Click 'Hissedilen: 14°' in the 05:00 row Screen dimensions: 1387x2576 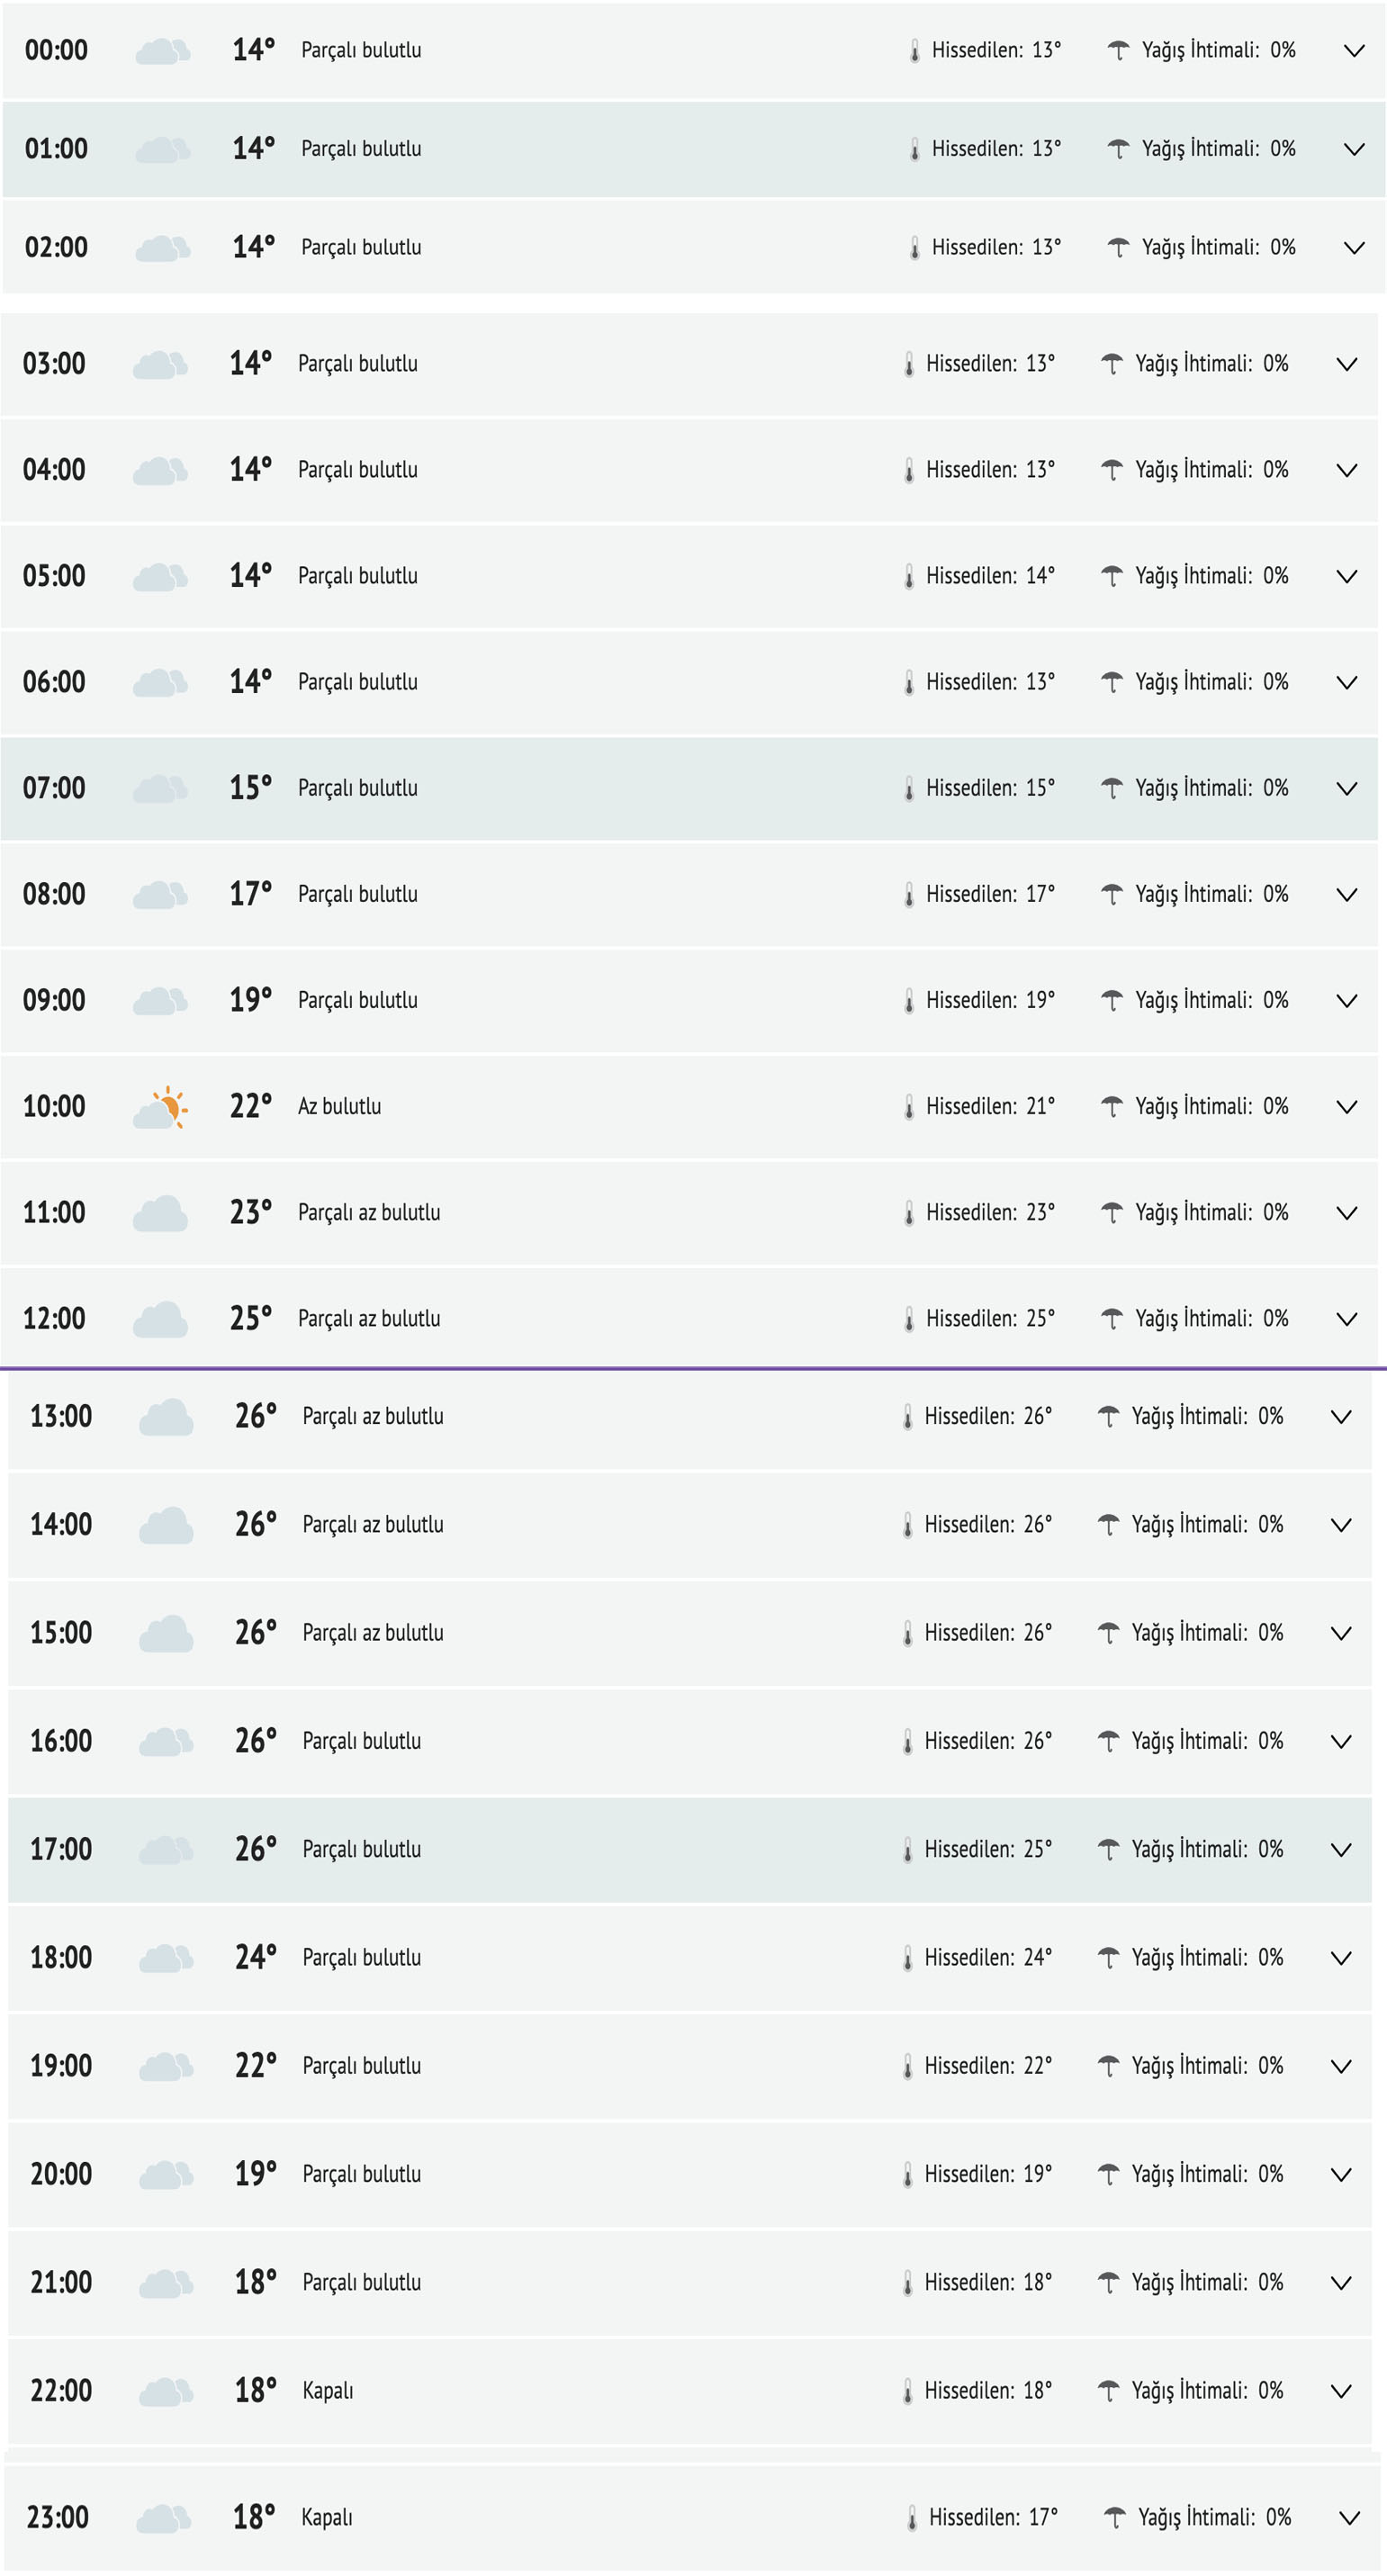[x=989, y=576]
